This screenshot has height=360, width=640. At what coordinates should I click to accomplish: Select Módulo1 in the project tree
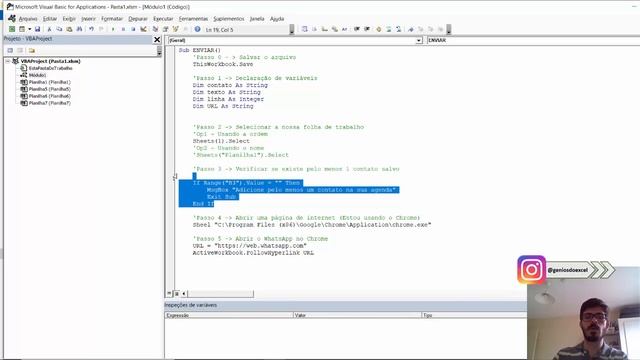tap(37, 75)
